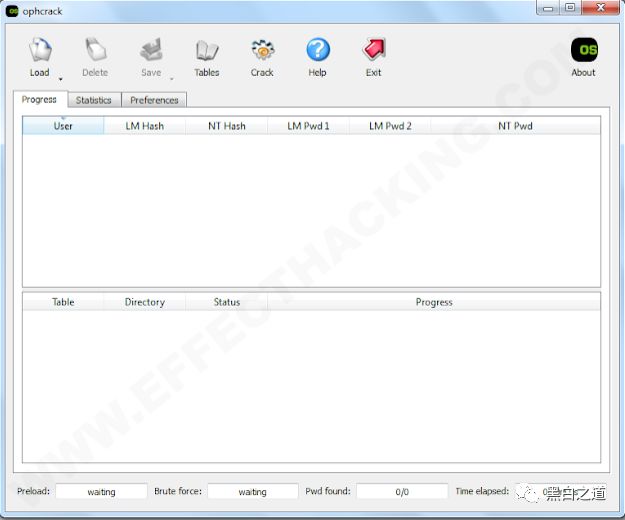Click the Brute force status field
This screenshot has width=625, height=520.
click(253, 492)
